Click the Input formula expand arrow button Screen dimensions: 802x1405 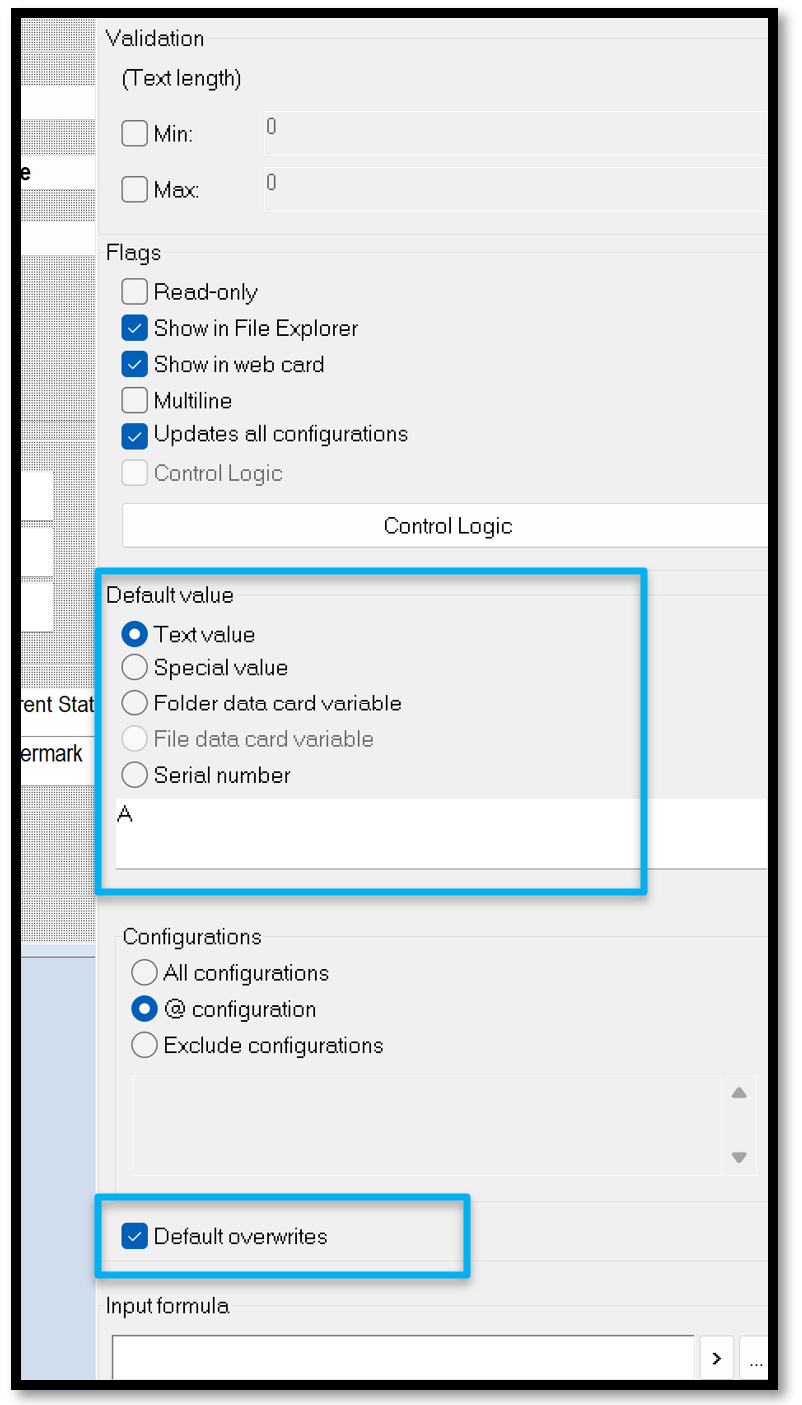[x=717, y=1358]
